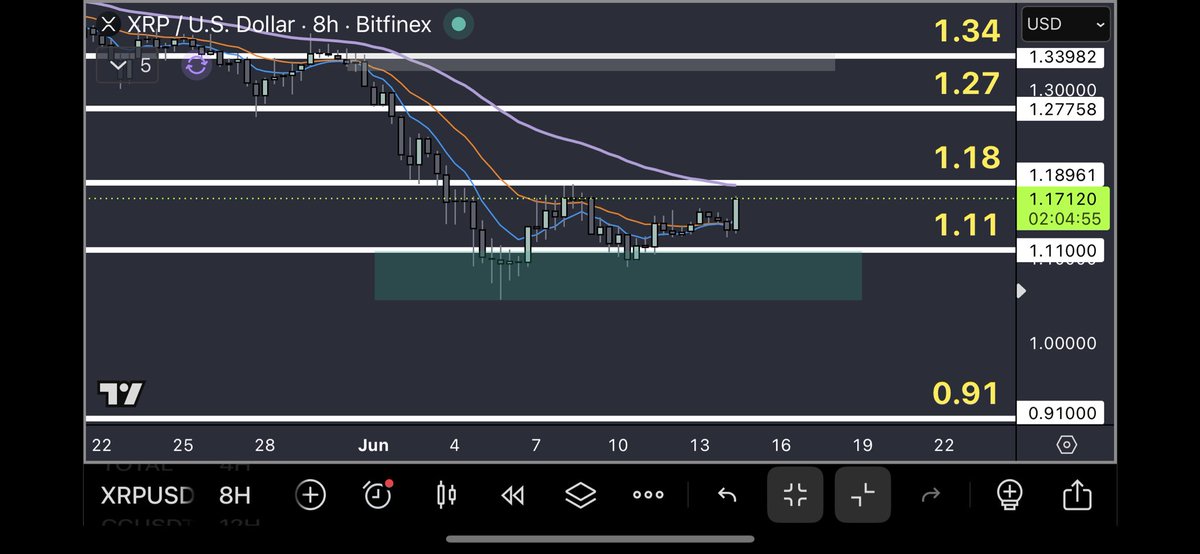Tap the chart title XRP / U.S. Dollar
This screenshot has width=1200, height=554.
point(211,24)
